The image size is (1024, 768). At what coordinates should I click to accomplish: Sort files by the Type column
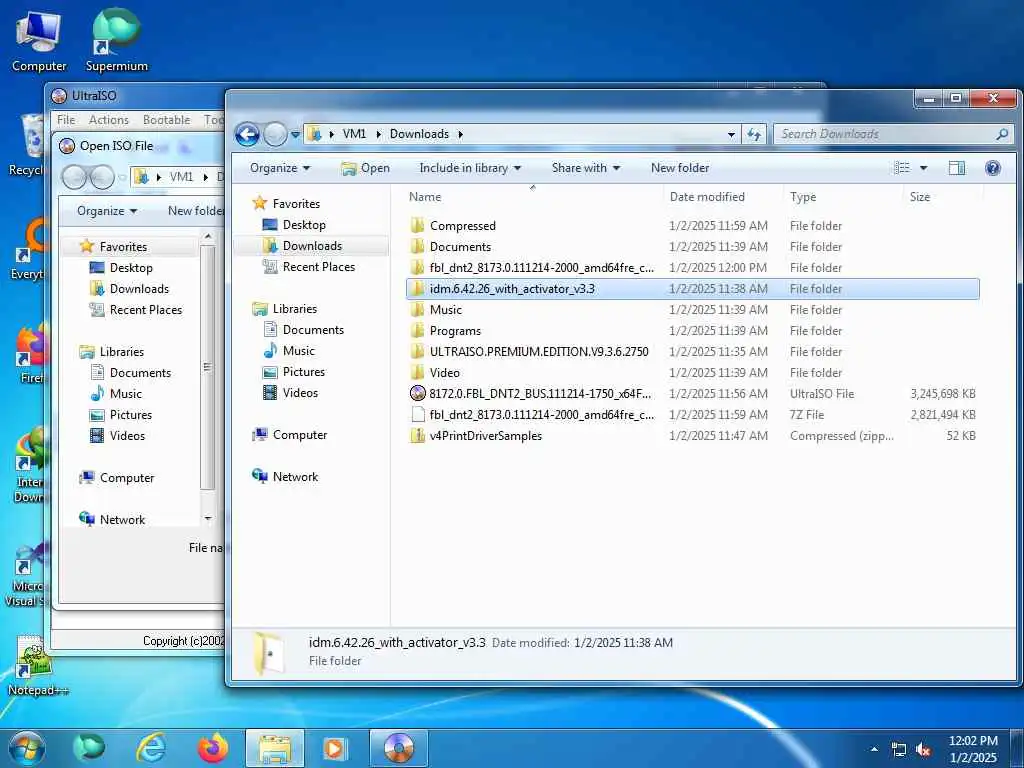[843, 197]
